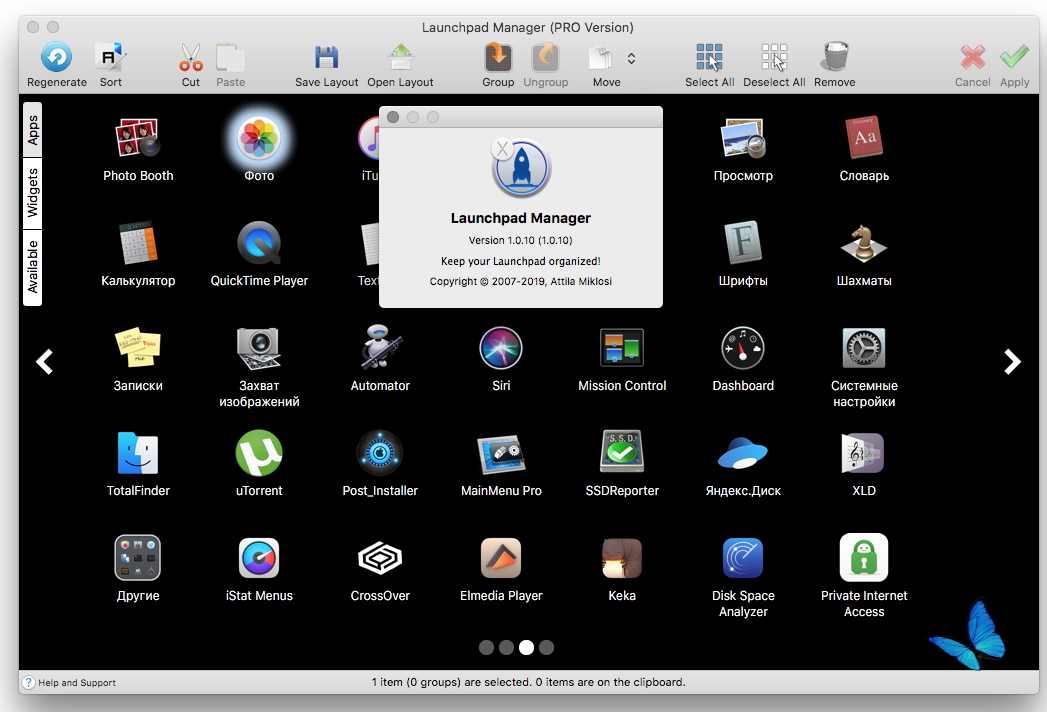Screen dimensions: 1047x712
Task: Jump to second page dot
Action: [506, 647]
